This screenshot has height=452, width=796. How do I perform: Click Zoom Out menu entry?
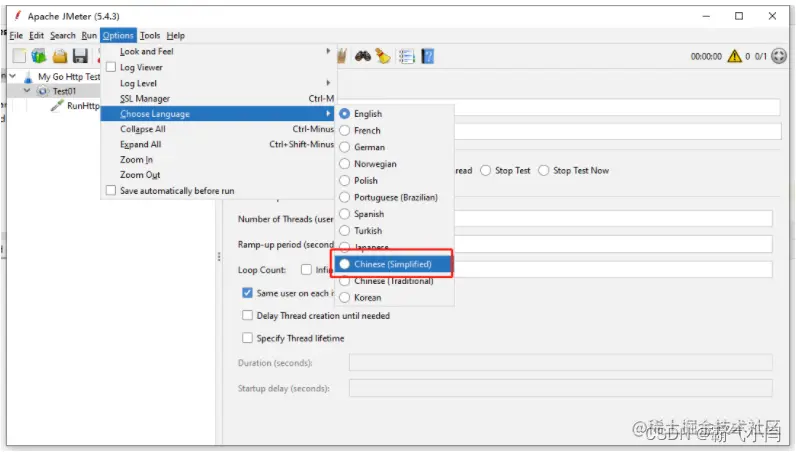(x=218, y=175)
